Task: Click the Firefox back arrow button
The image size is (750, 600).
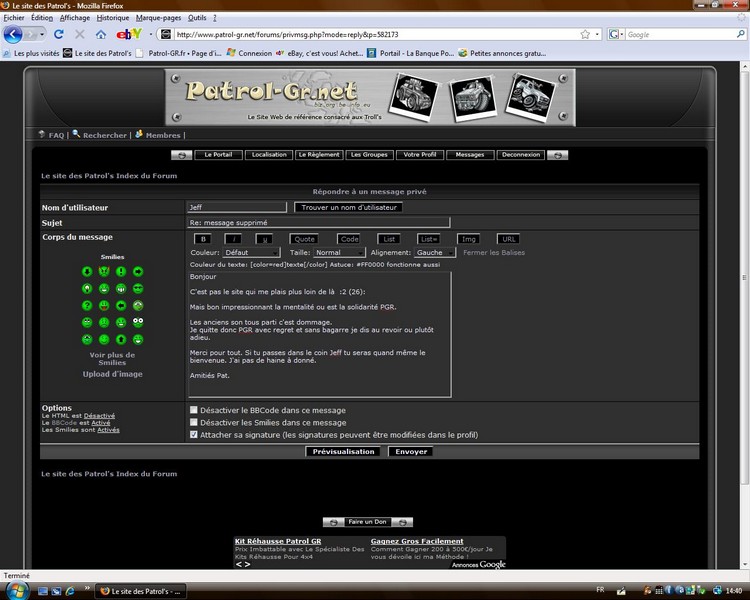Action: pos(13,34)
